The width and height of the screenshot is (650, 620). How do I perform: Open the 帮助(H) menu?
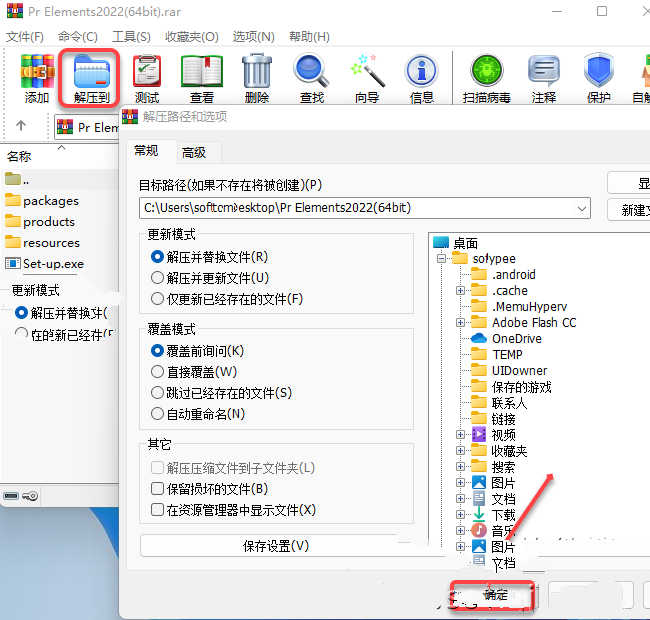pos(309,37)
